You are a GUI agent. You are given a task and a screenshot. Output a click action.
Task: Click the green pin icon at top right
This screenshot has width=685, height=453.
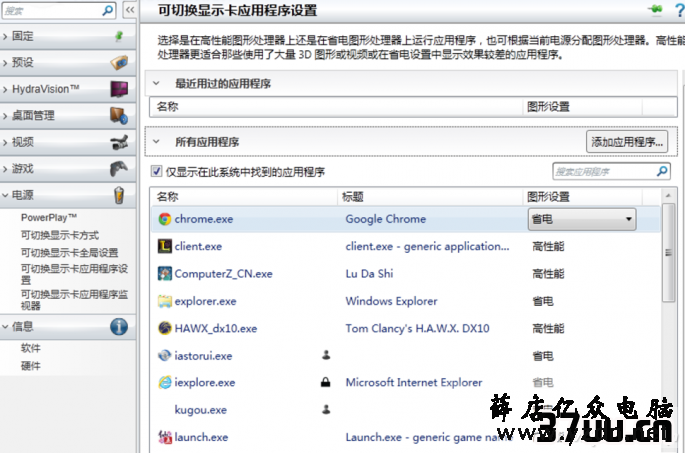tap(655, 9)
